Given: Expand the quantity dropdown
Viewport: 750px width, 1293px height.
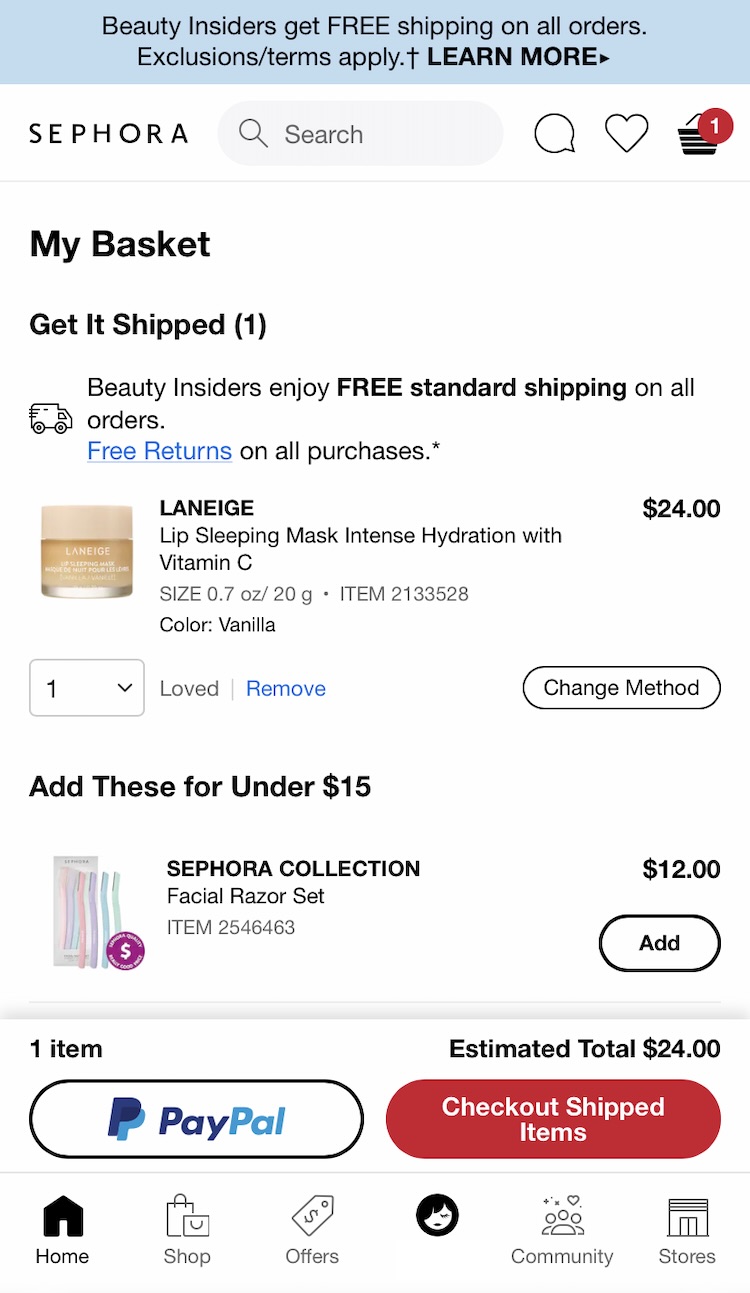Looking at the screenshot, I should tap(87, 688).
